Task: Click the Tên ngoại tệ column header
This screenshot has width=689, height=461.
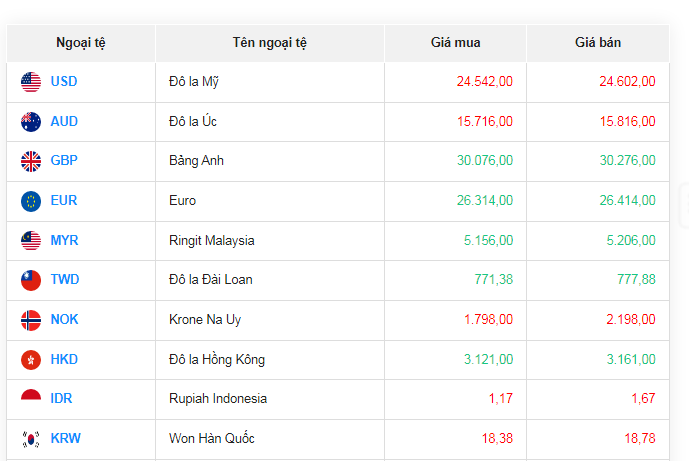Action: point(270,43)
